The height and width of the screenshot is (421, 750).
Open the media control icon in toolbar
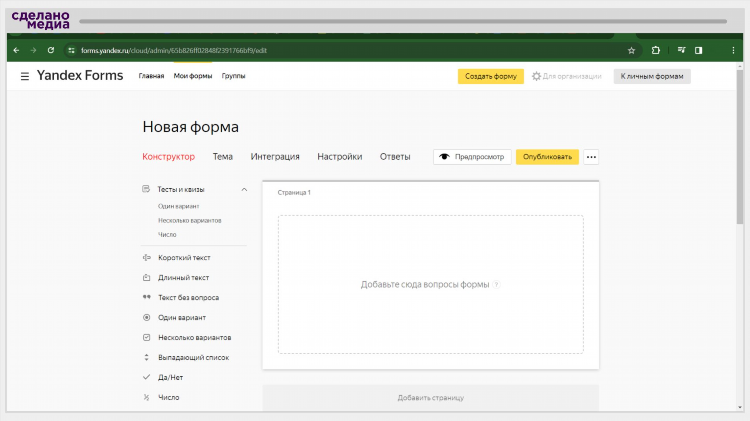click(x=682, y=50)
